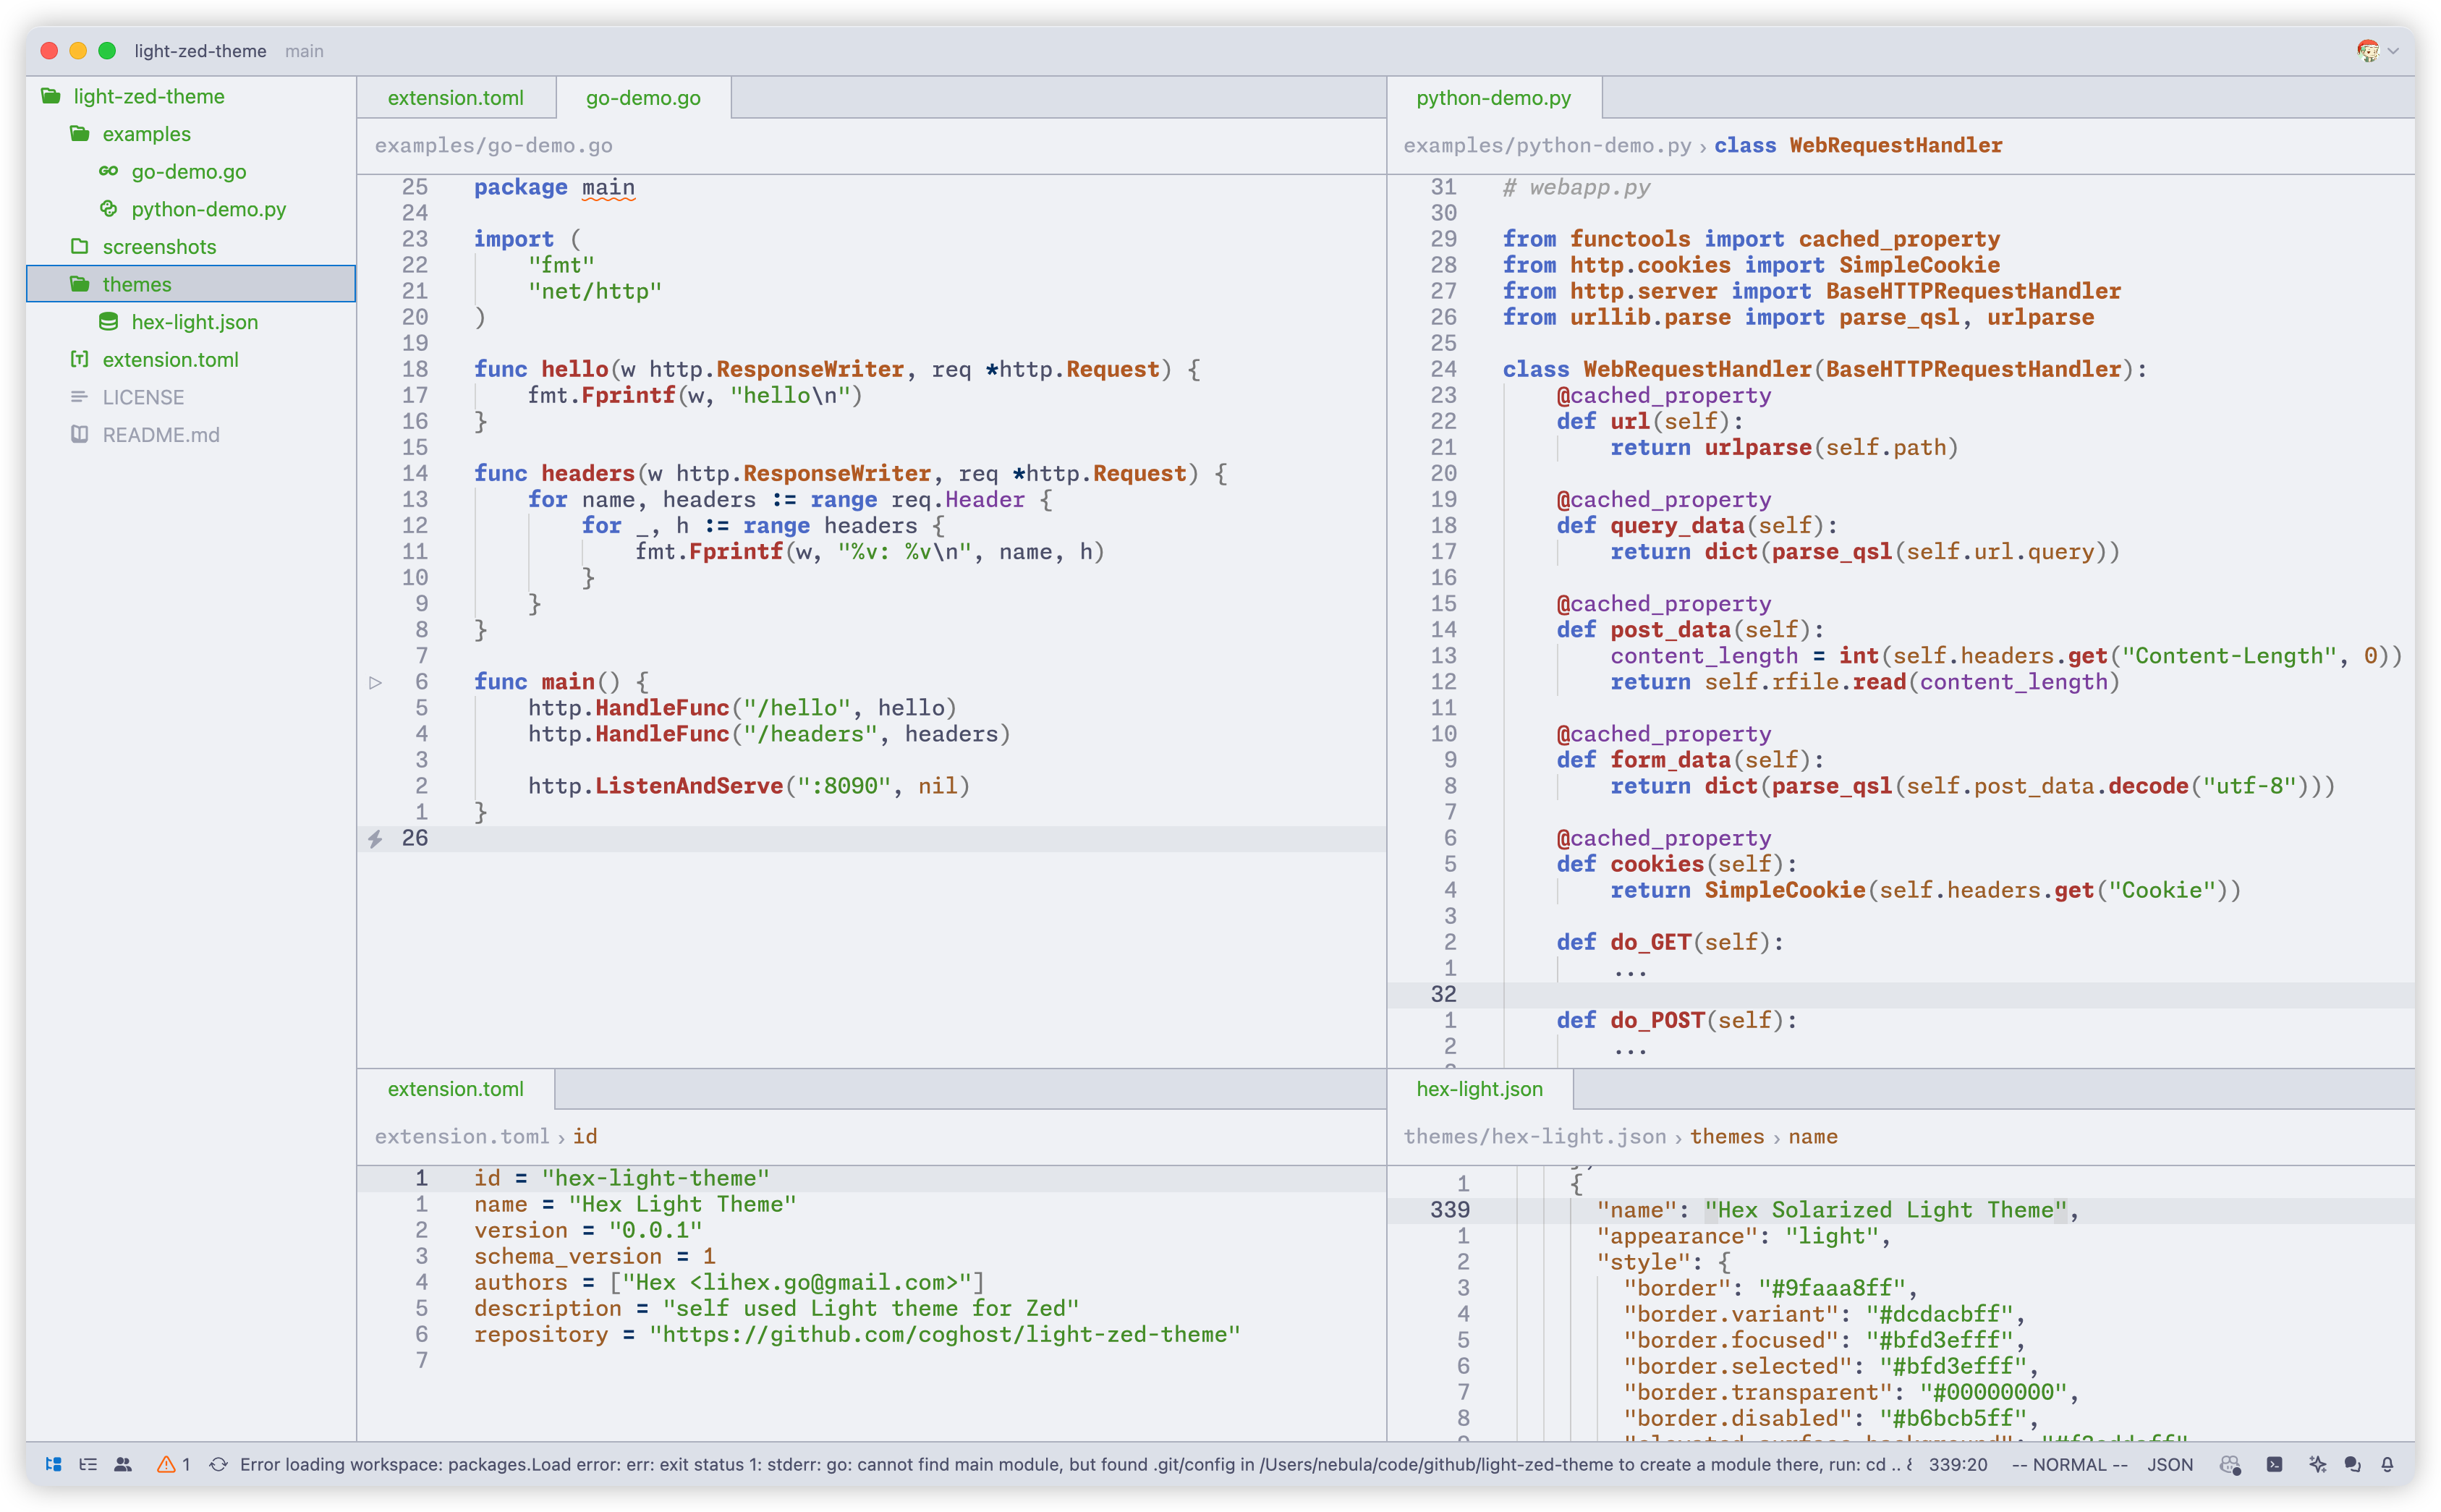2441x1512 pixels.
Task: Click the themes breadcrumb in hex-light.json
Action: pos(1727,1137)
